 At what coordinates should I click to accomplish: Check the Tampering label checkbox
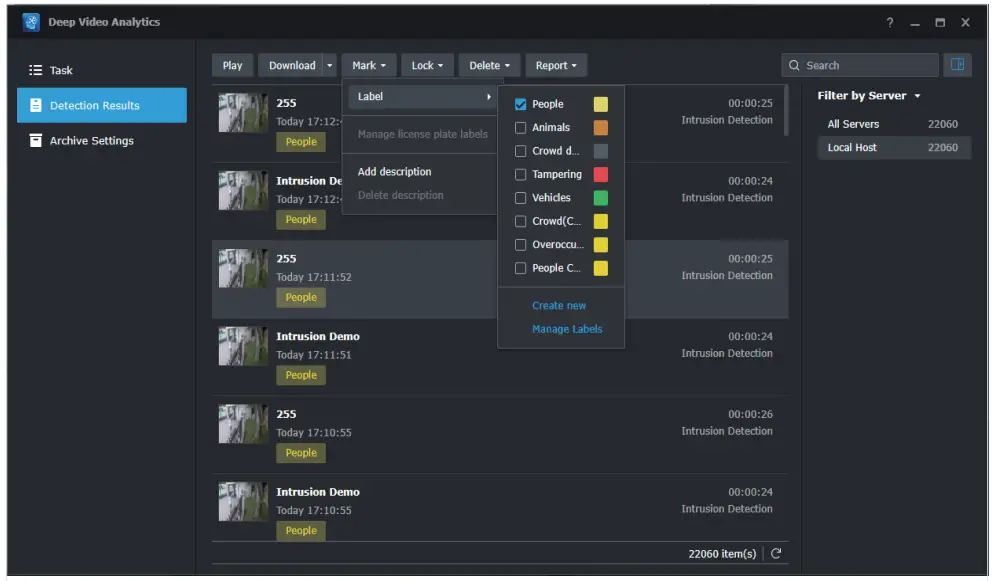point(520,174)
